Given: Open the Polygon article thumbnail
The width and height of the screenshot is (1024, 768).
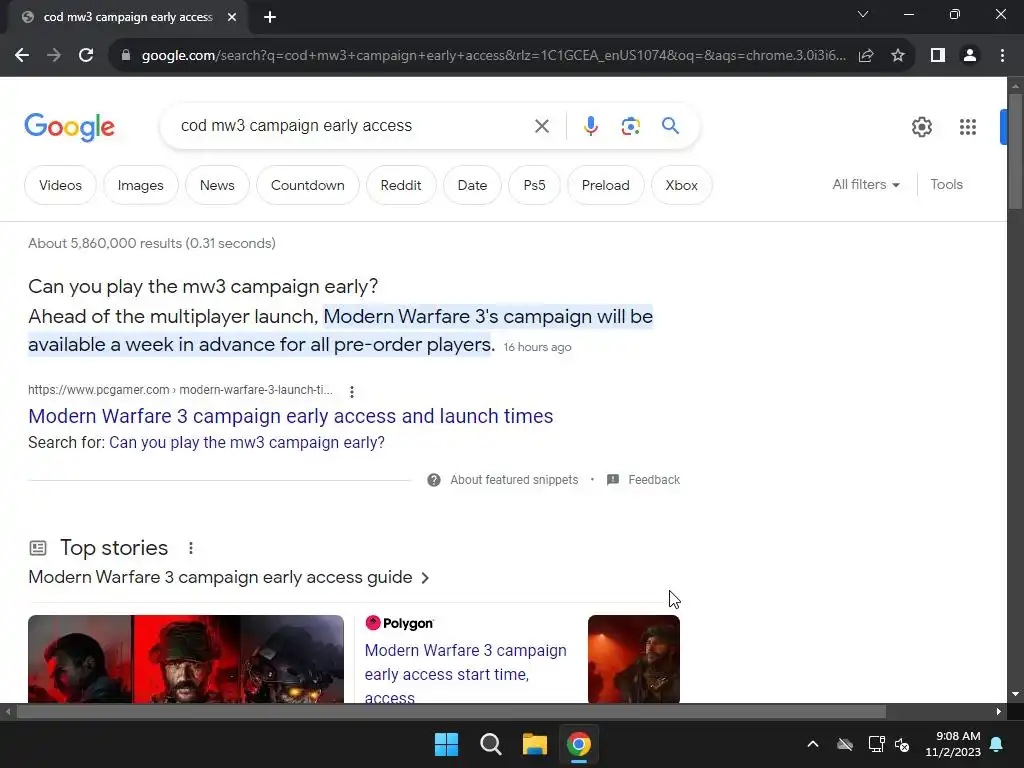Looking at the screenshot, I should (633, 659).
